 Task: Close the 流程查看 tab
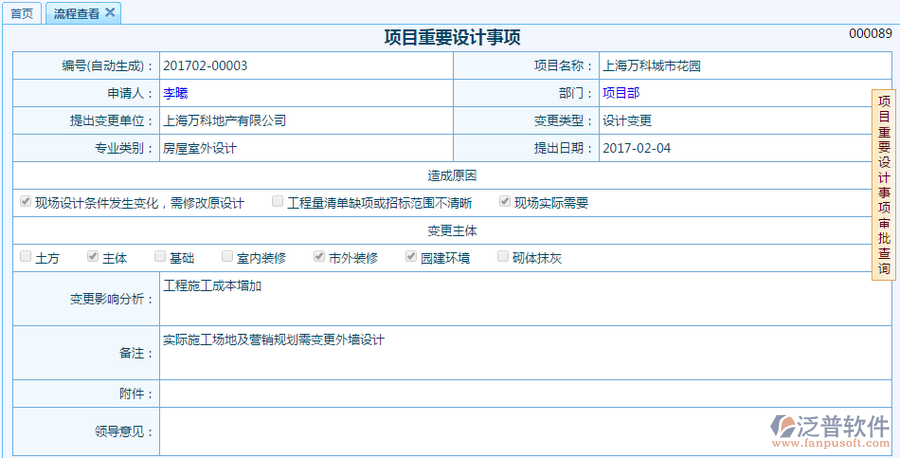110,12
